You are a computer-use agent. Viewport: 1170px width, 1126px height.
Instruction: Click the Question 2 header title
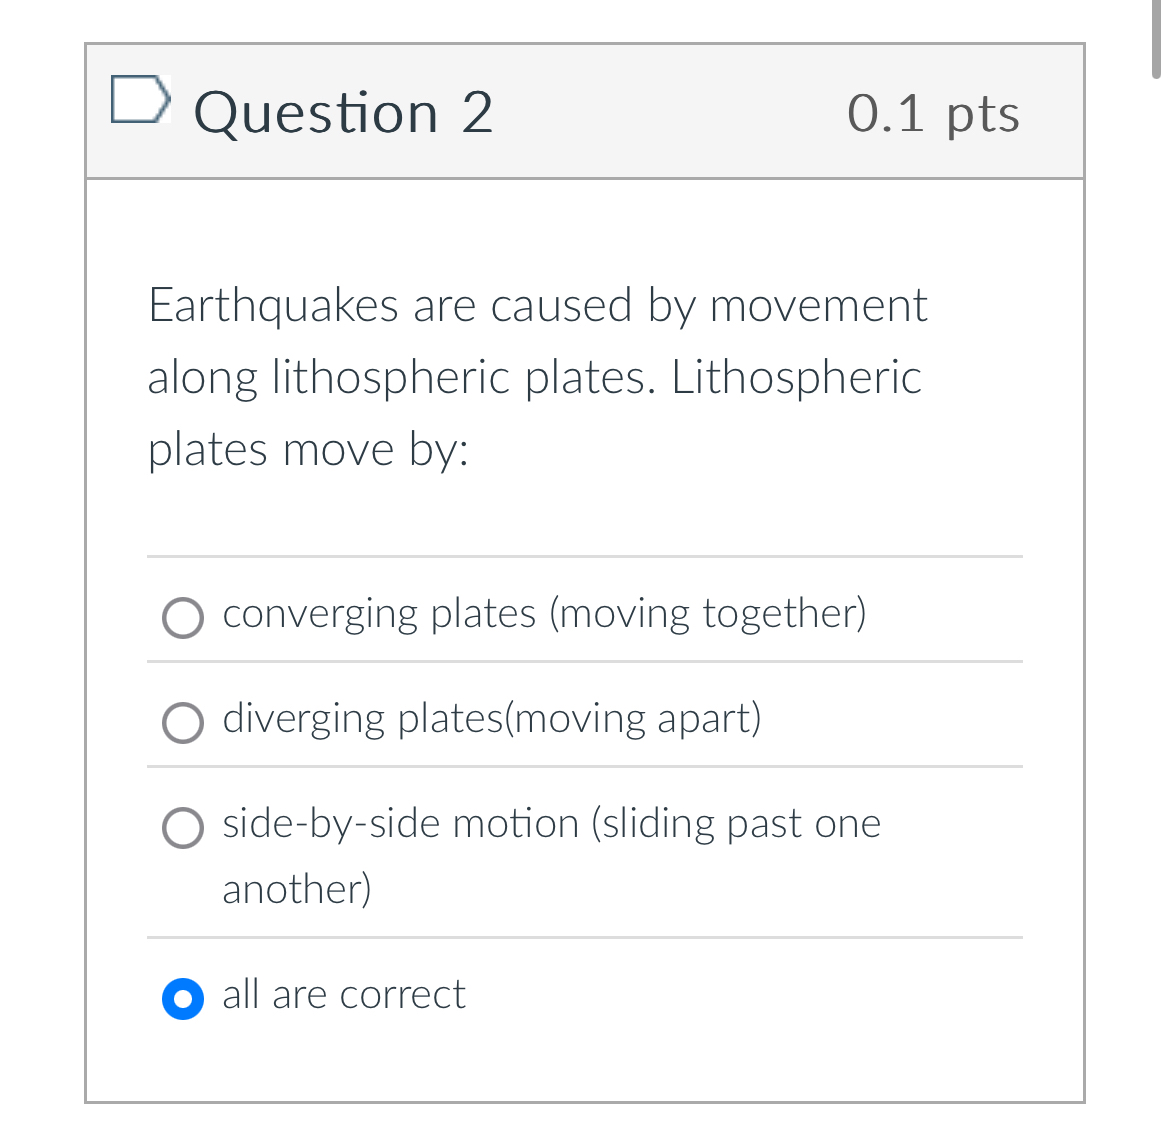(x=344, y=112)
